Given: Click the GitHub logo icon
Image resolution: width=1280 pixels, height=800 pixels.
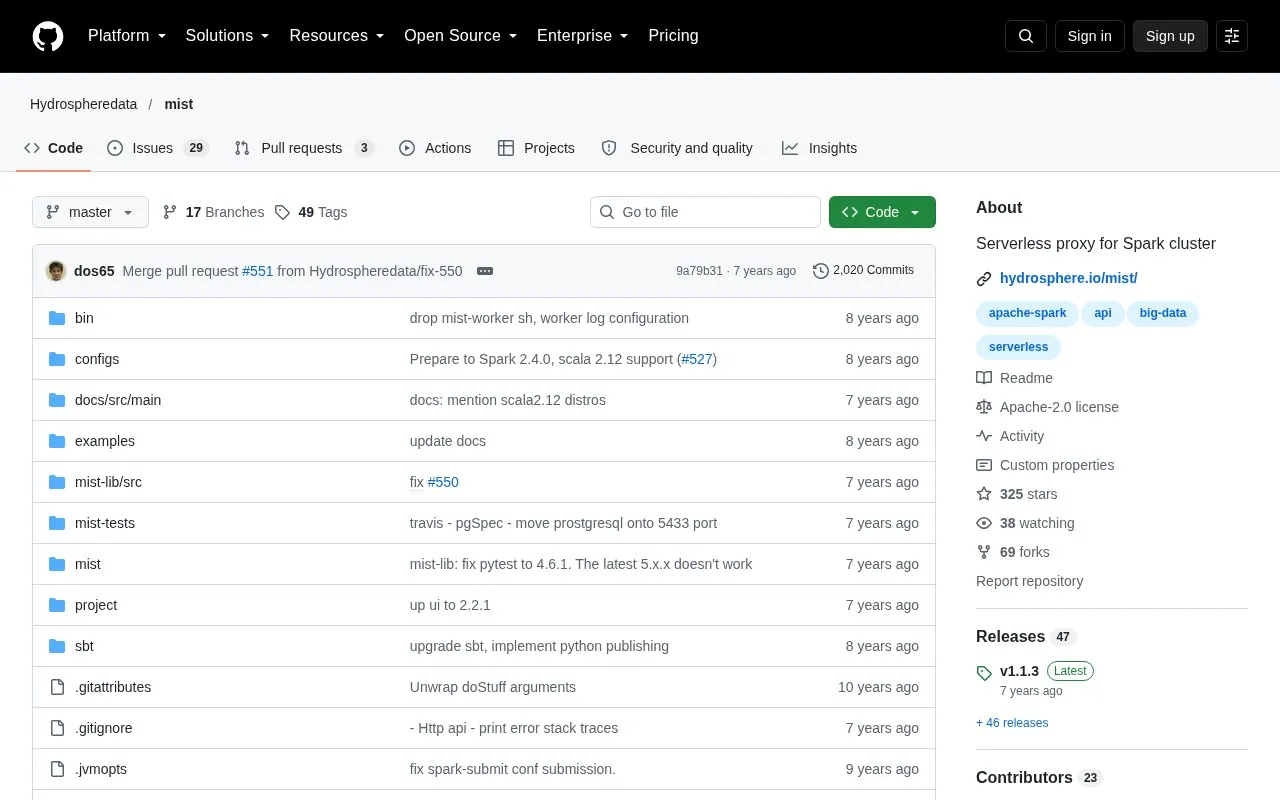Looking at the screenshot, I should pos(48,36).
